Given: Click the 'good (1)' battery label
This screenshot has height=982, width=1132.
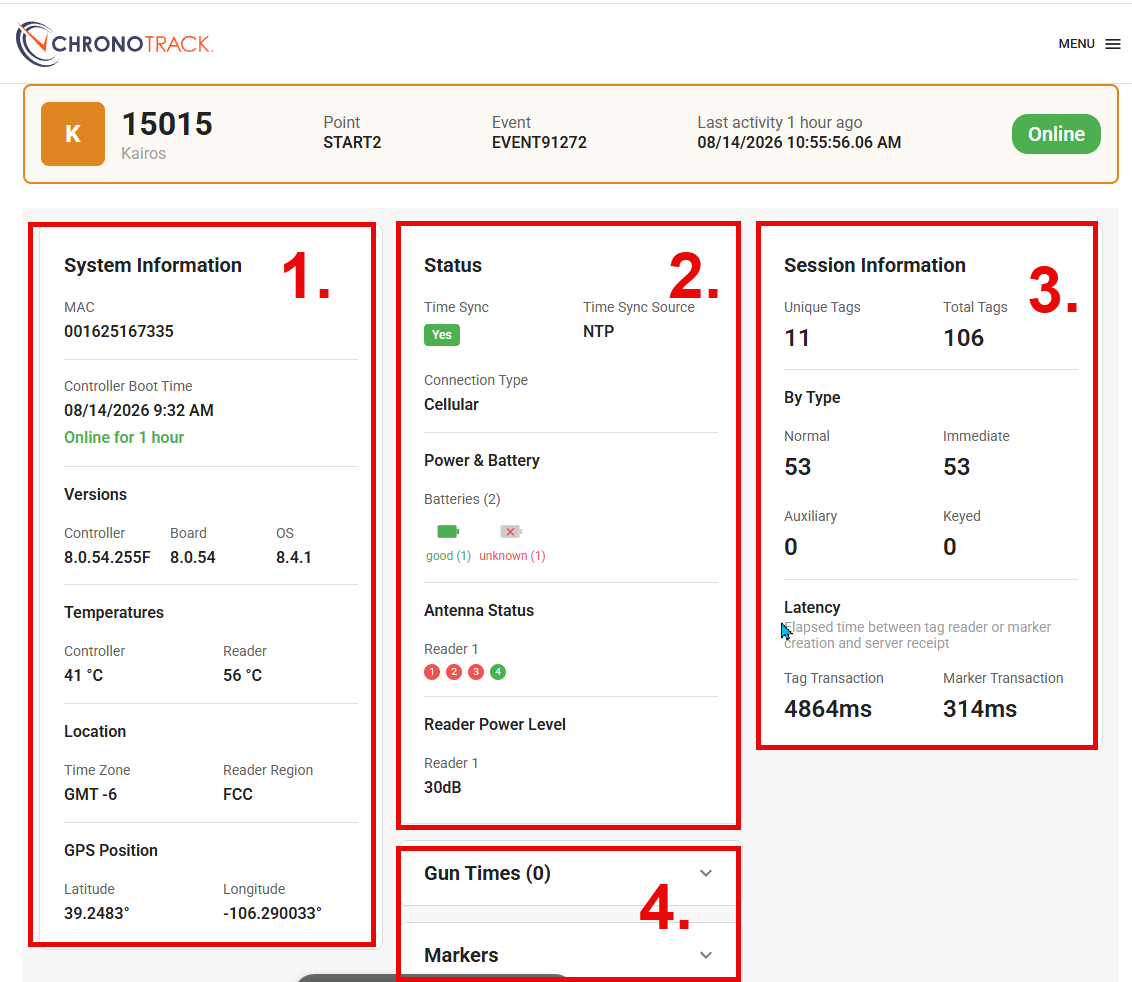Looking at the screenshot, I should tap(448, 556).
